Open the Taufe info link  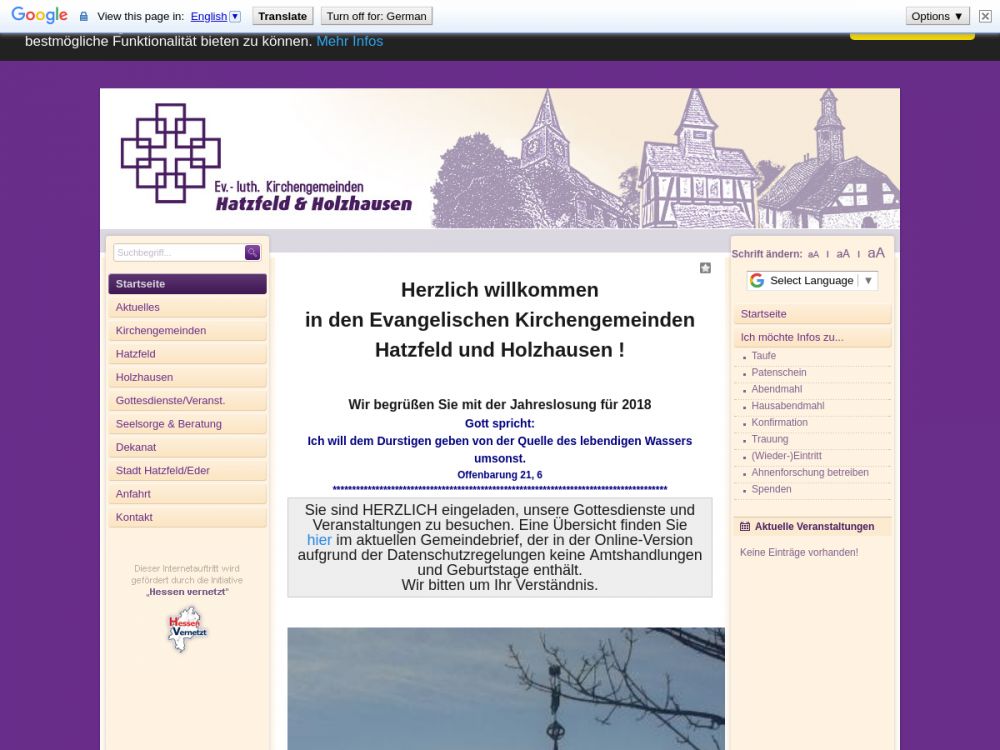click(x=763, y=356)
